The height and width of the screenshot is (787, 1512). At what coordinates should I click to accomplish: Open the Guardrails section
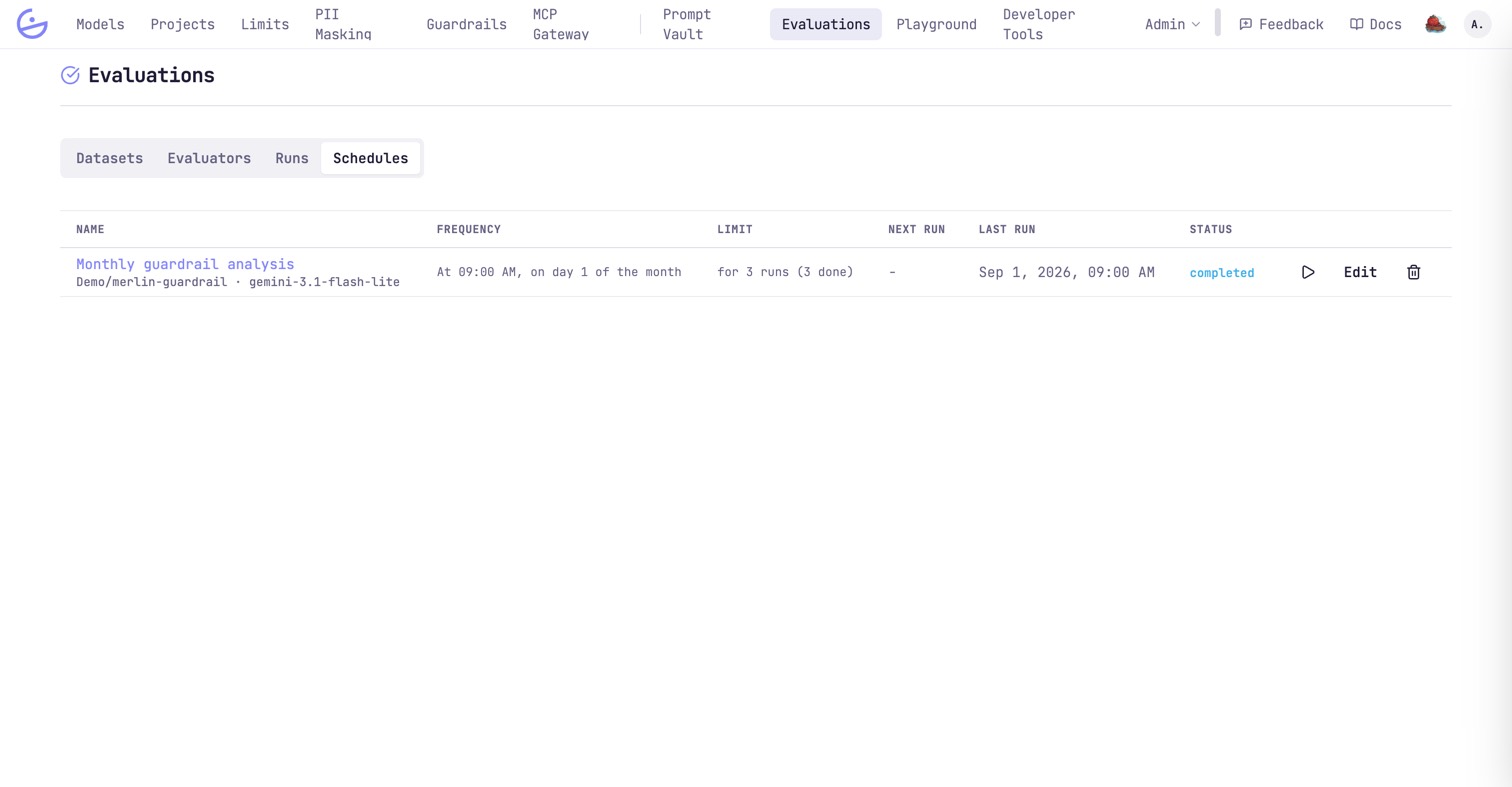coord(466,24)
